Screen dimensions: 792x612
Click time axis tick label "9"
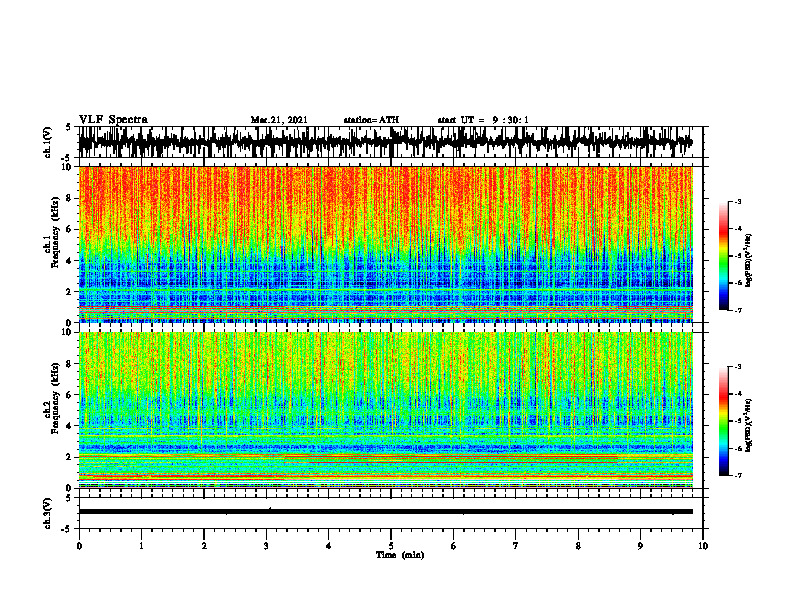[x=640, y=546]
